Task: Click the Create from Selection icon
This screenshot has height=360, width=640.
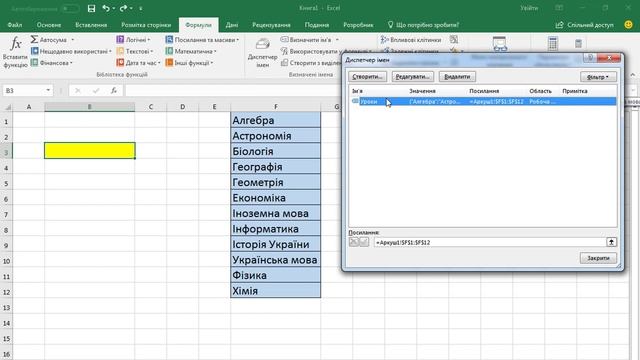Action: [284, 62]
